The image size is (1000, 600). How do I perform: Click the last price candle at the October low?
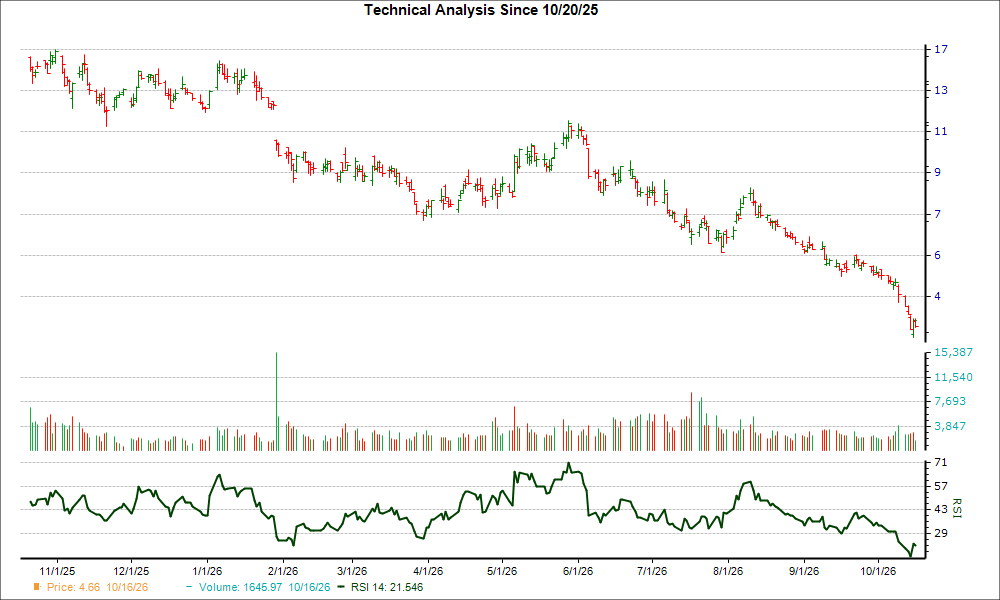(x=916, y=323)
